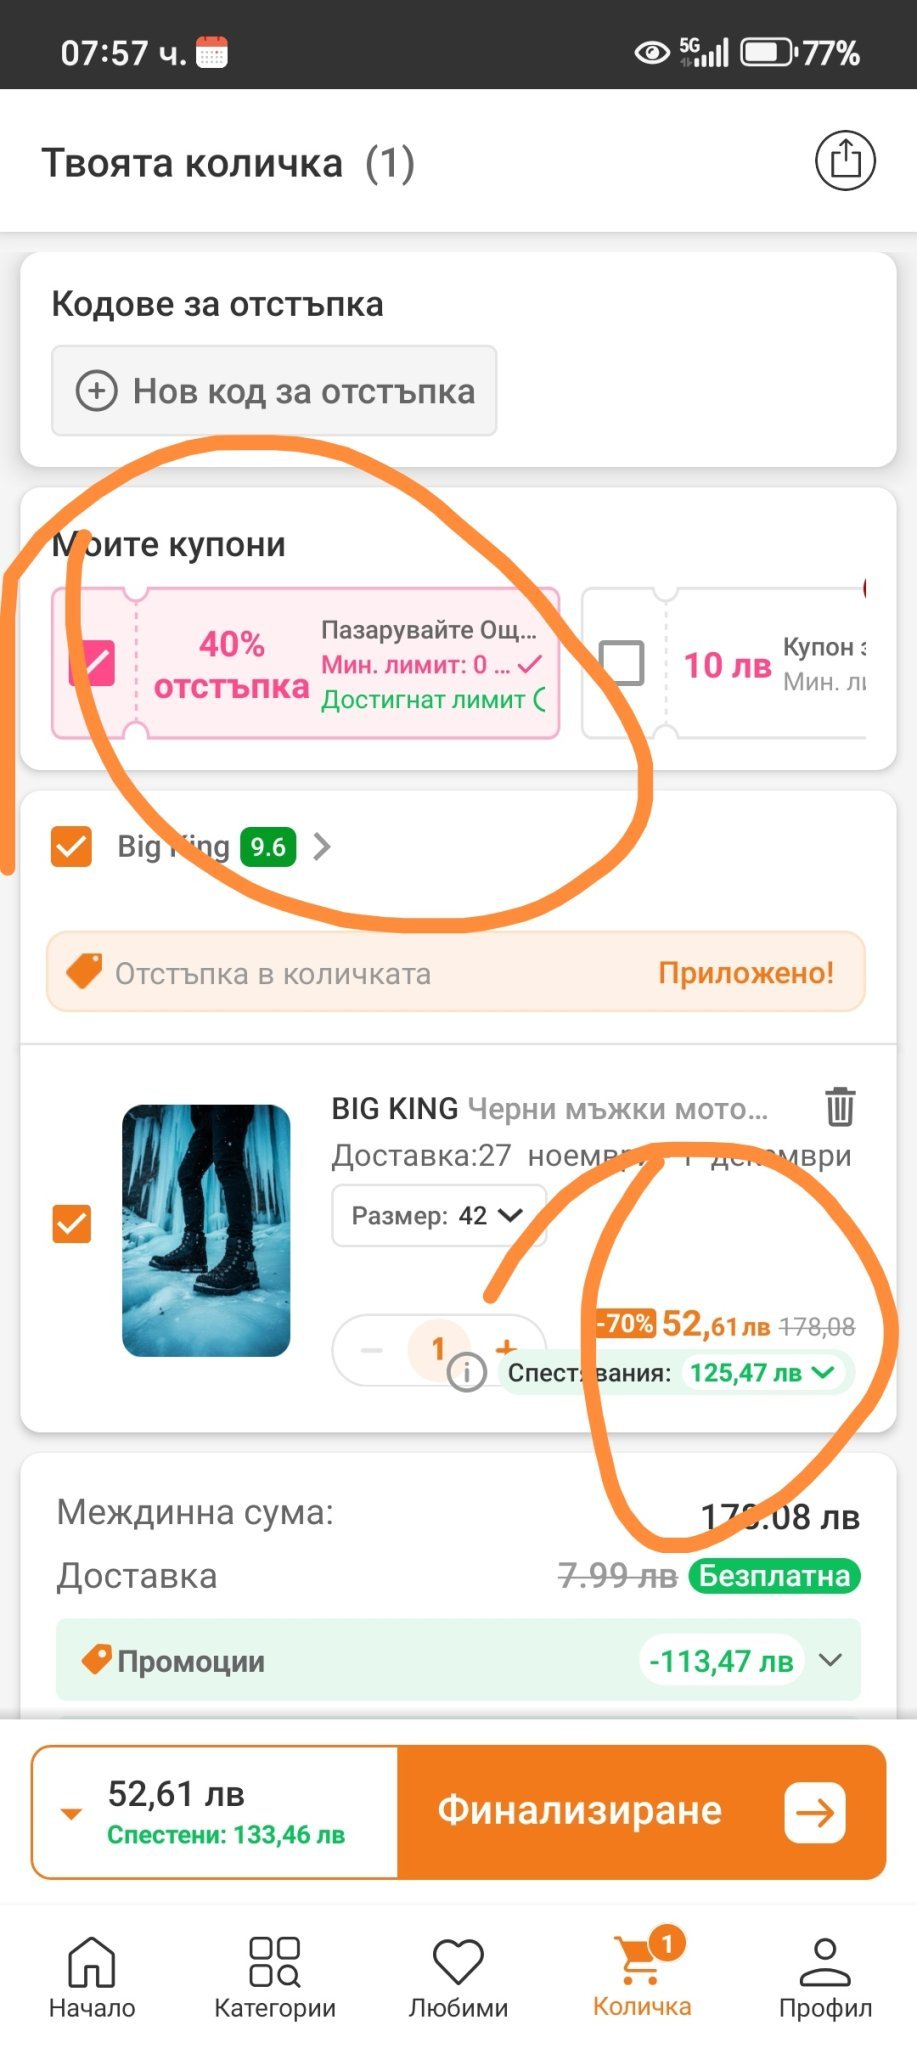Open the boots product thumbnail
The height and width of the screenshot is (2048, 917).
206,1230
